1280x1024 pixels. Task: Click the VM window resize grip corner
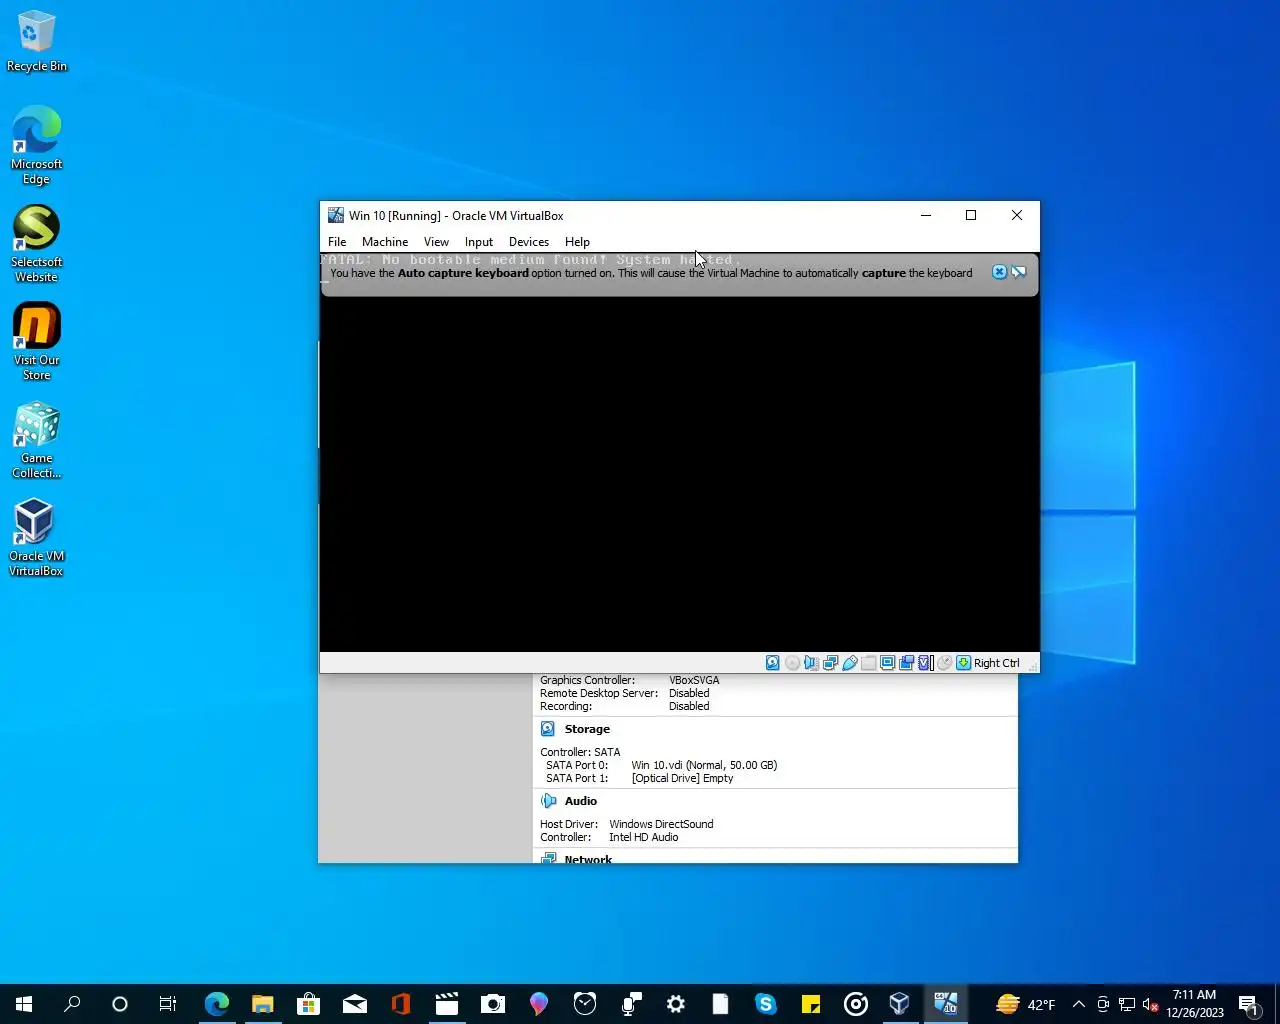click(1033, 666)
